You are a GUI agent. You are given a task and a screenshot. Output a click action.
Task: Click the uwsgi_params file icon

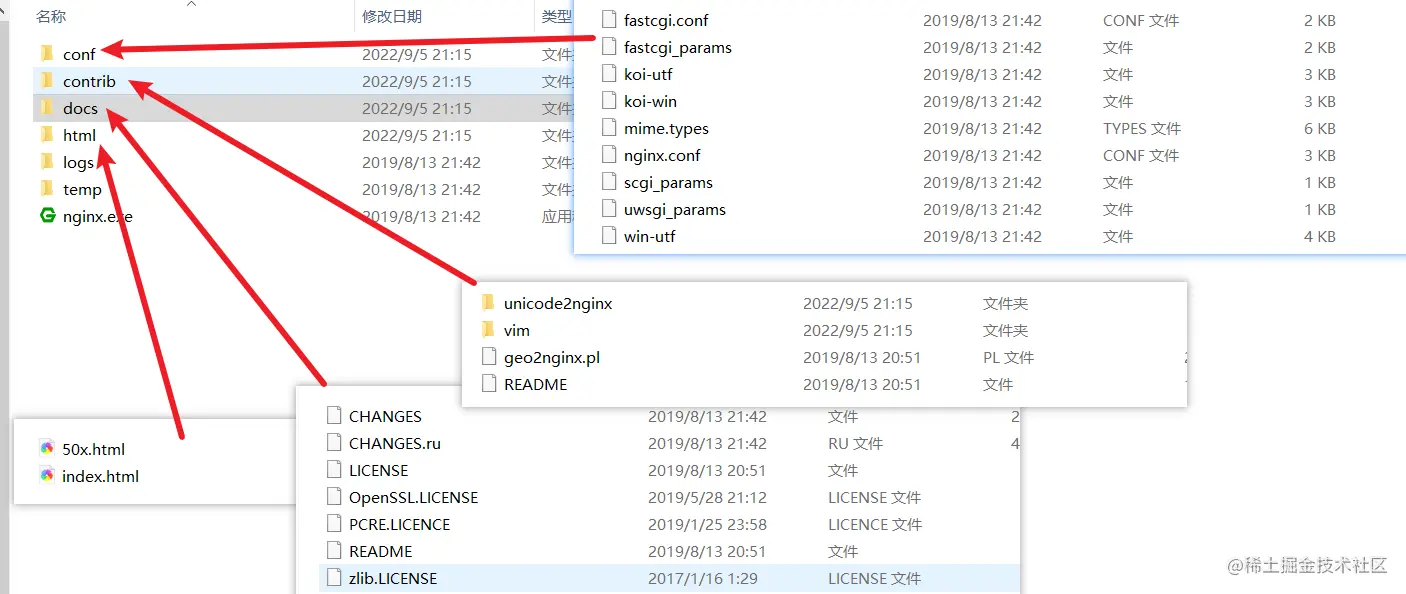tap(608, 209)
